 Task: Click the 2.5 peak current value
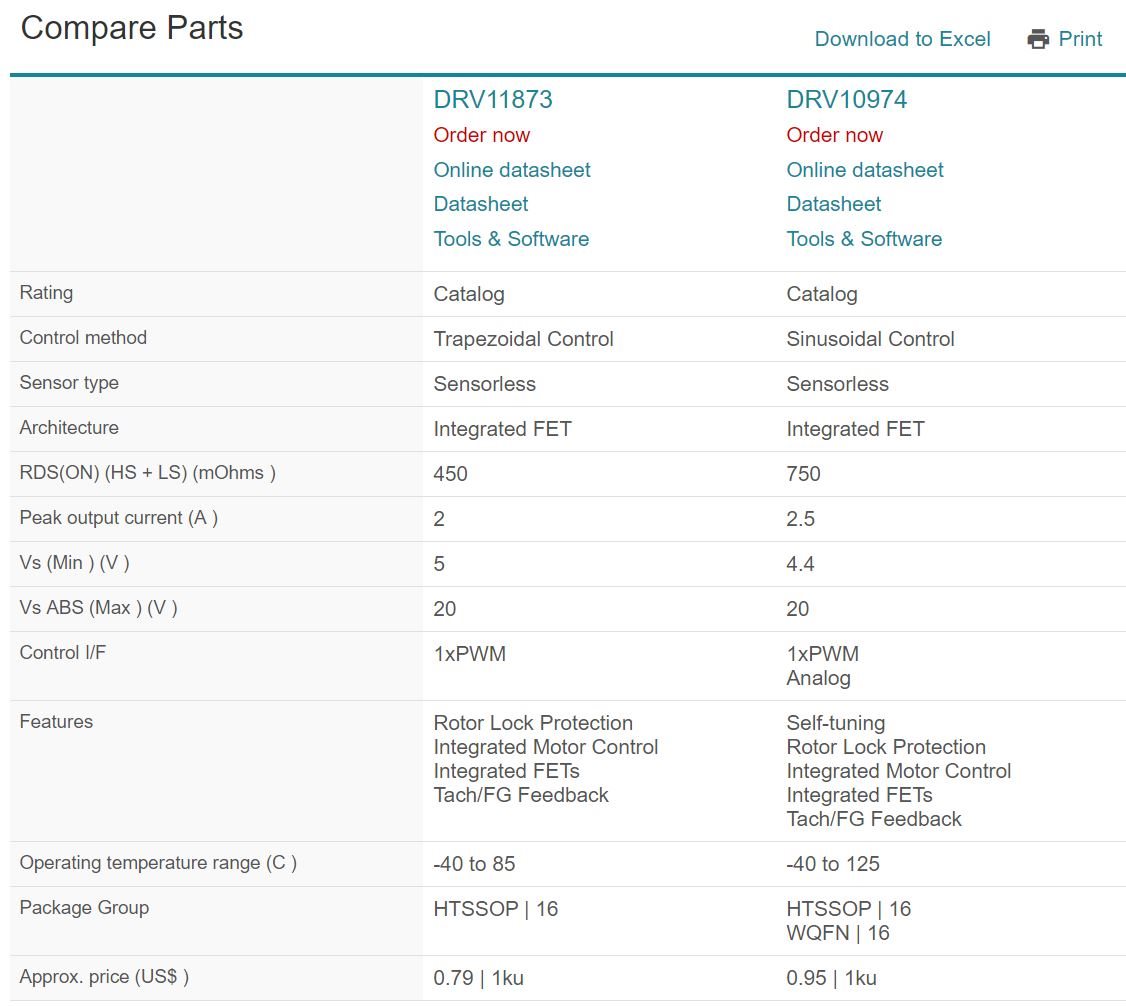pos(801,519)
